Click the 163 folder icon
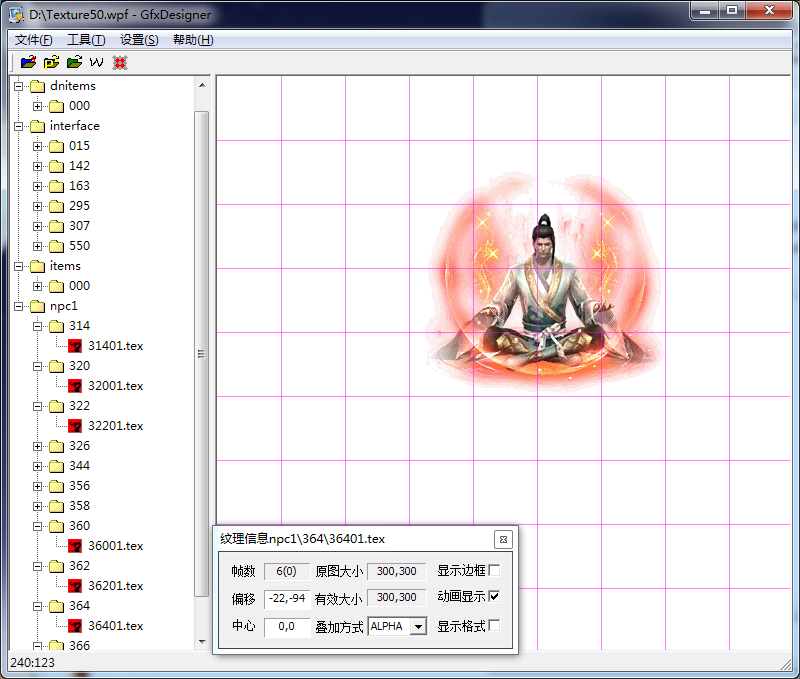800x679 pixels. point(56,186)
